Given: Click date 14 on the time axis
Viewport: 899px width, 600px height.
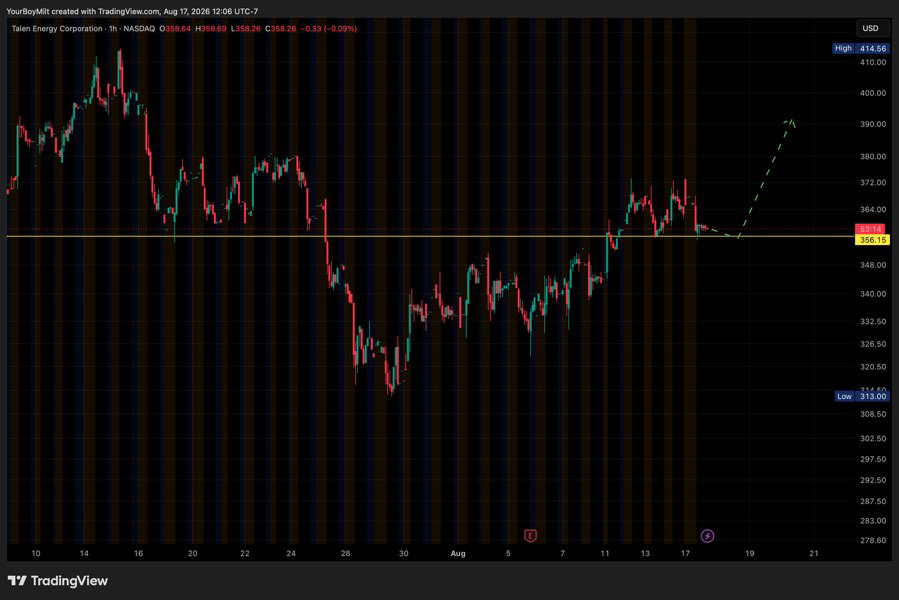Looking at the screenshot, I should coord(84,554).
